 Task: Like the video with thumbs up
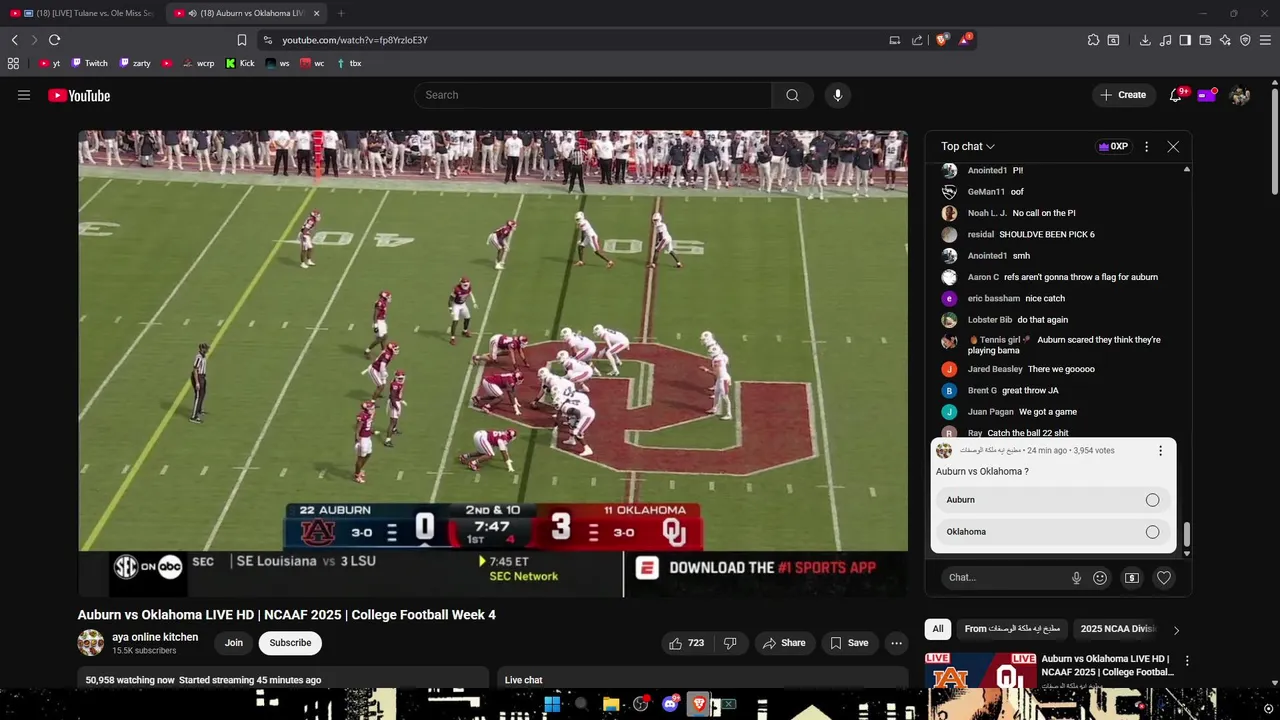click(x=687, y=643)
